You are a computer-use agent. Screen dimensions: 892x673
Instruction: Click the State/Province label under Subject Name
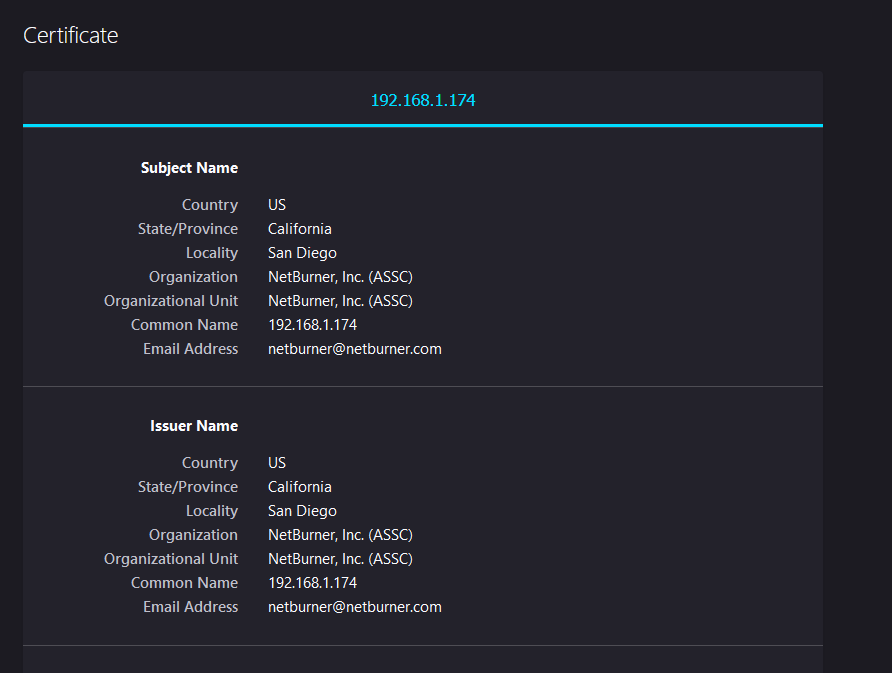(188, 229)
